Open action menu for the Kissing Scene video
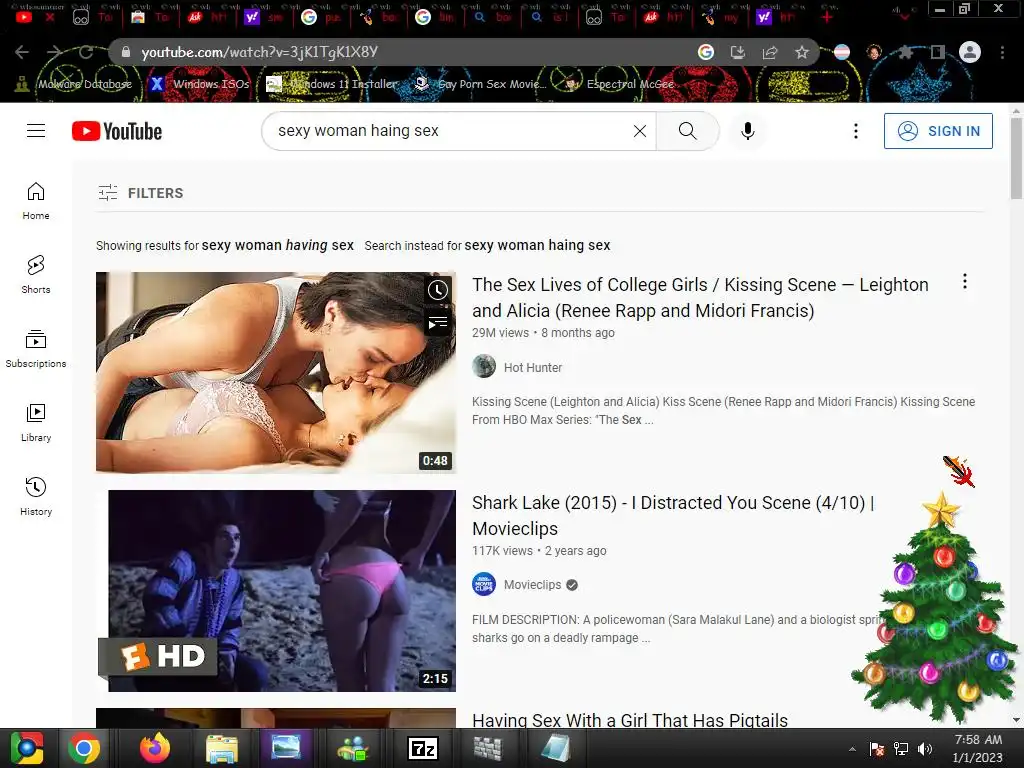 (965, 281)
